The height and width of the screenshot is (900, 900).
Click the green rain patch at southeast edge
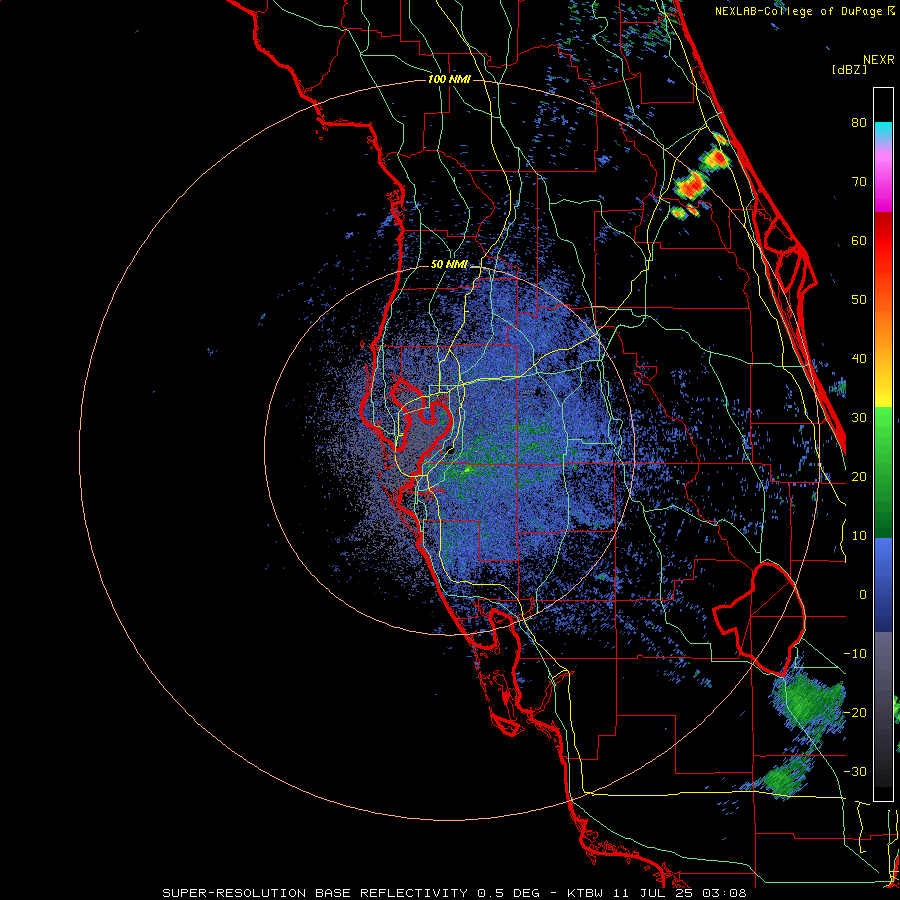point(809,700)
